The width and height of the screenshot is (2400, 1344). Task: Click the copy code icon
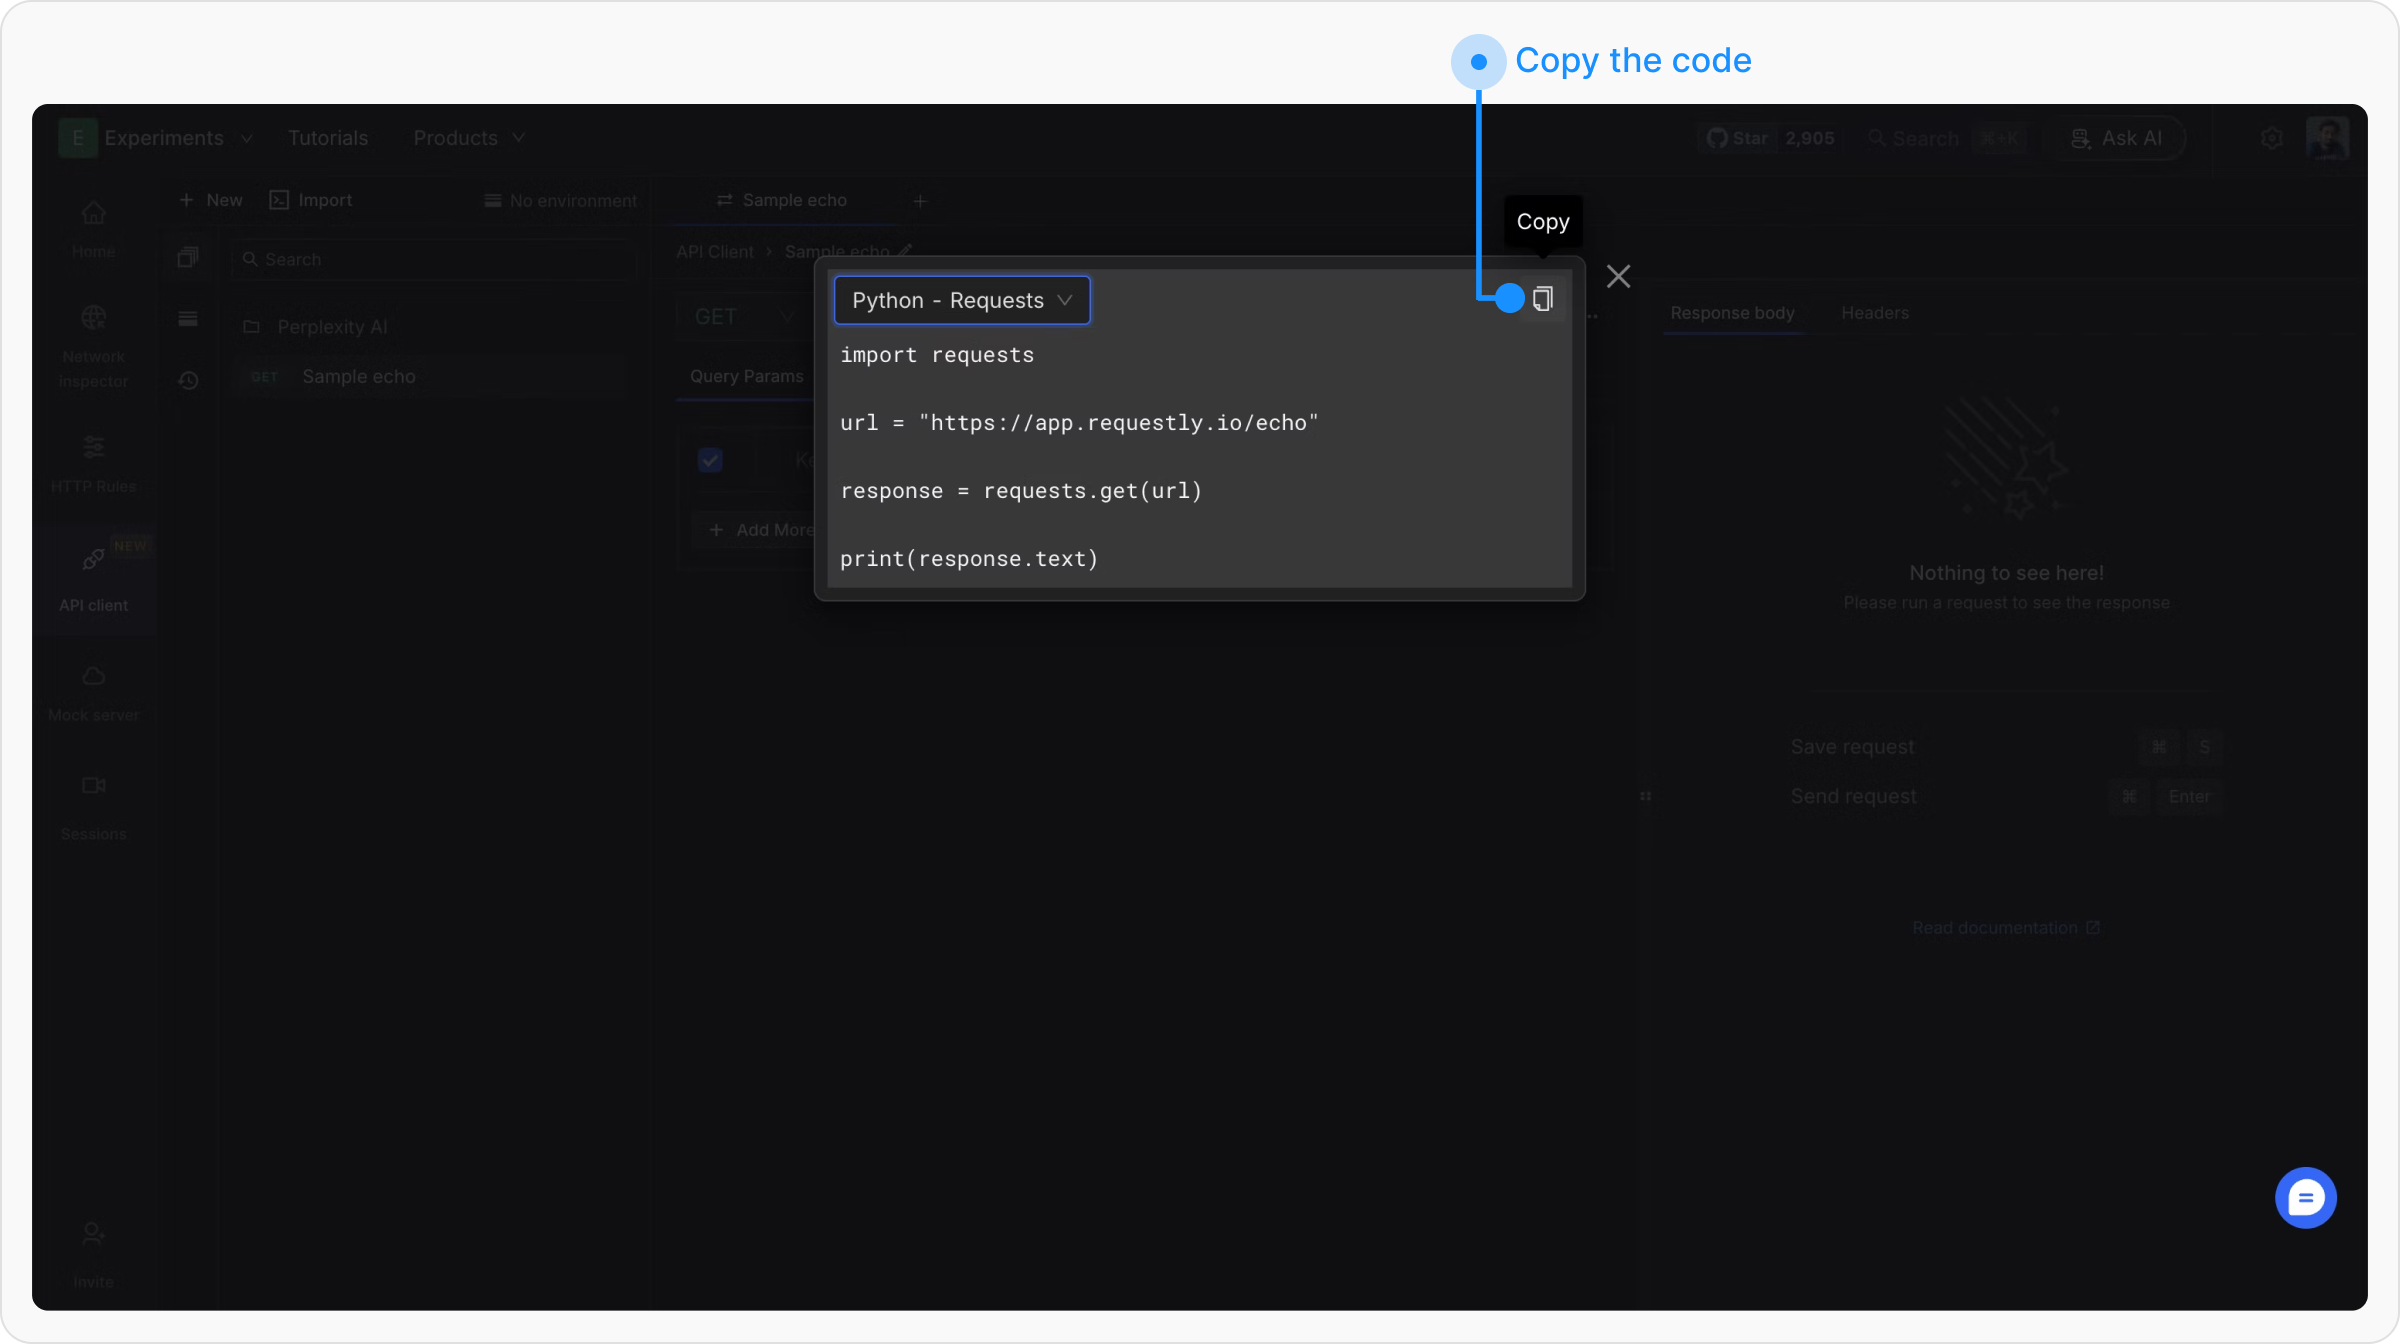1543,299
